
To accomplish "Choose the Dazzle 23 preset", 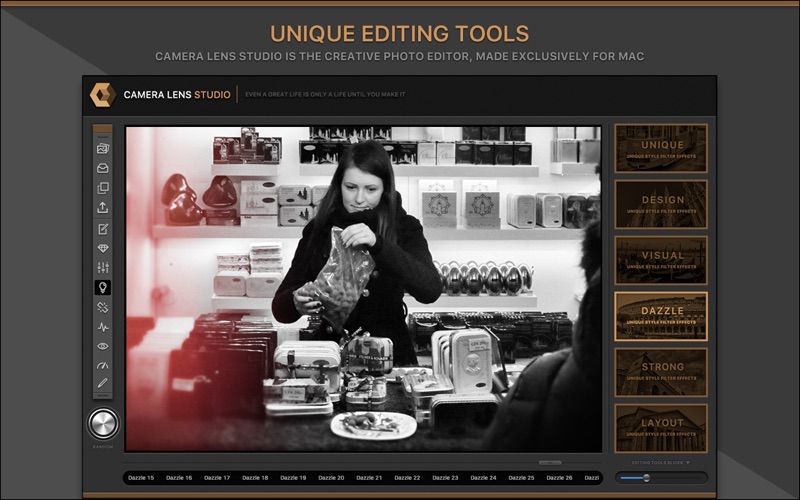I will coord(445,478).
